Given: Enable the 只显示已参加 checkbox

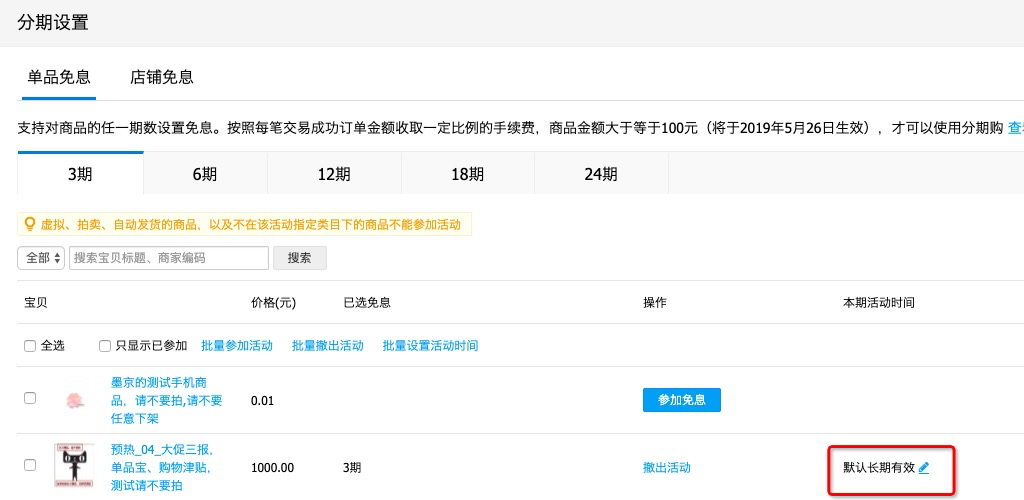Looking at the screenshot, I should pyautogui.click(x=105, y=346).
